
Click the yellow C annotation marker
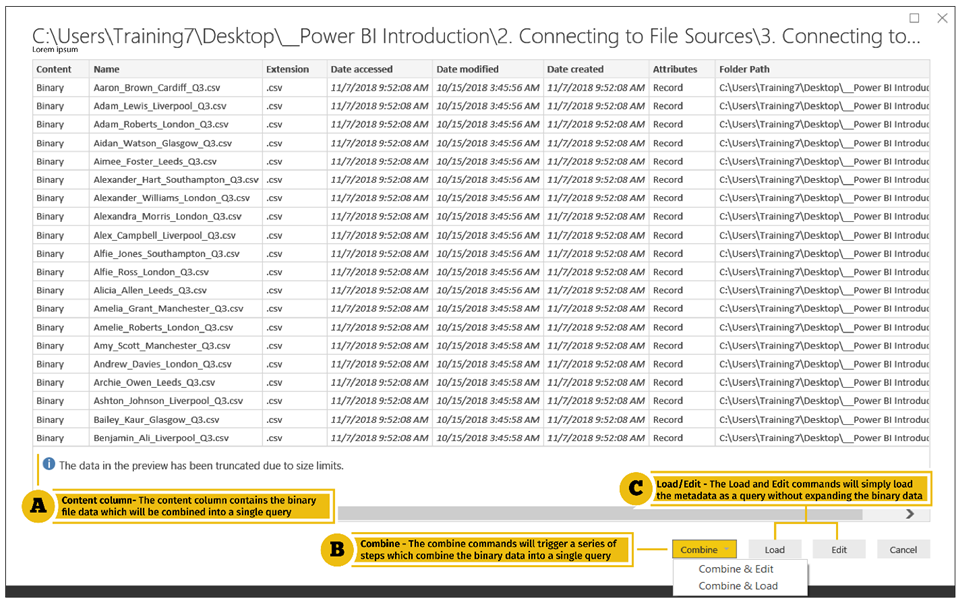pos(633,489)
